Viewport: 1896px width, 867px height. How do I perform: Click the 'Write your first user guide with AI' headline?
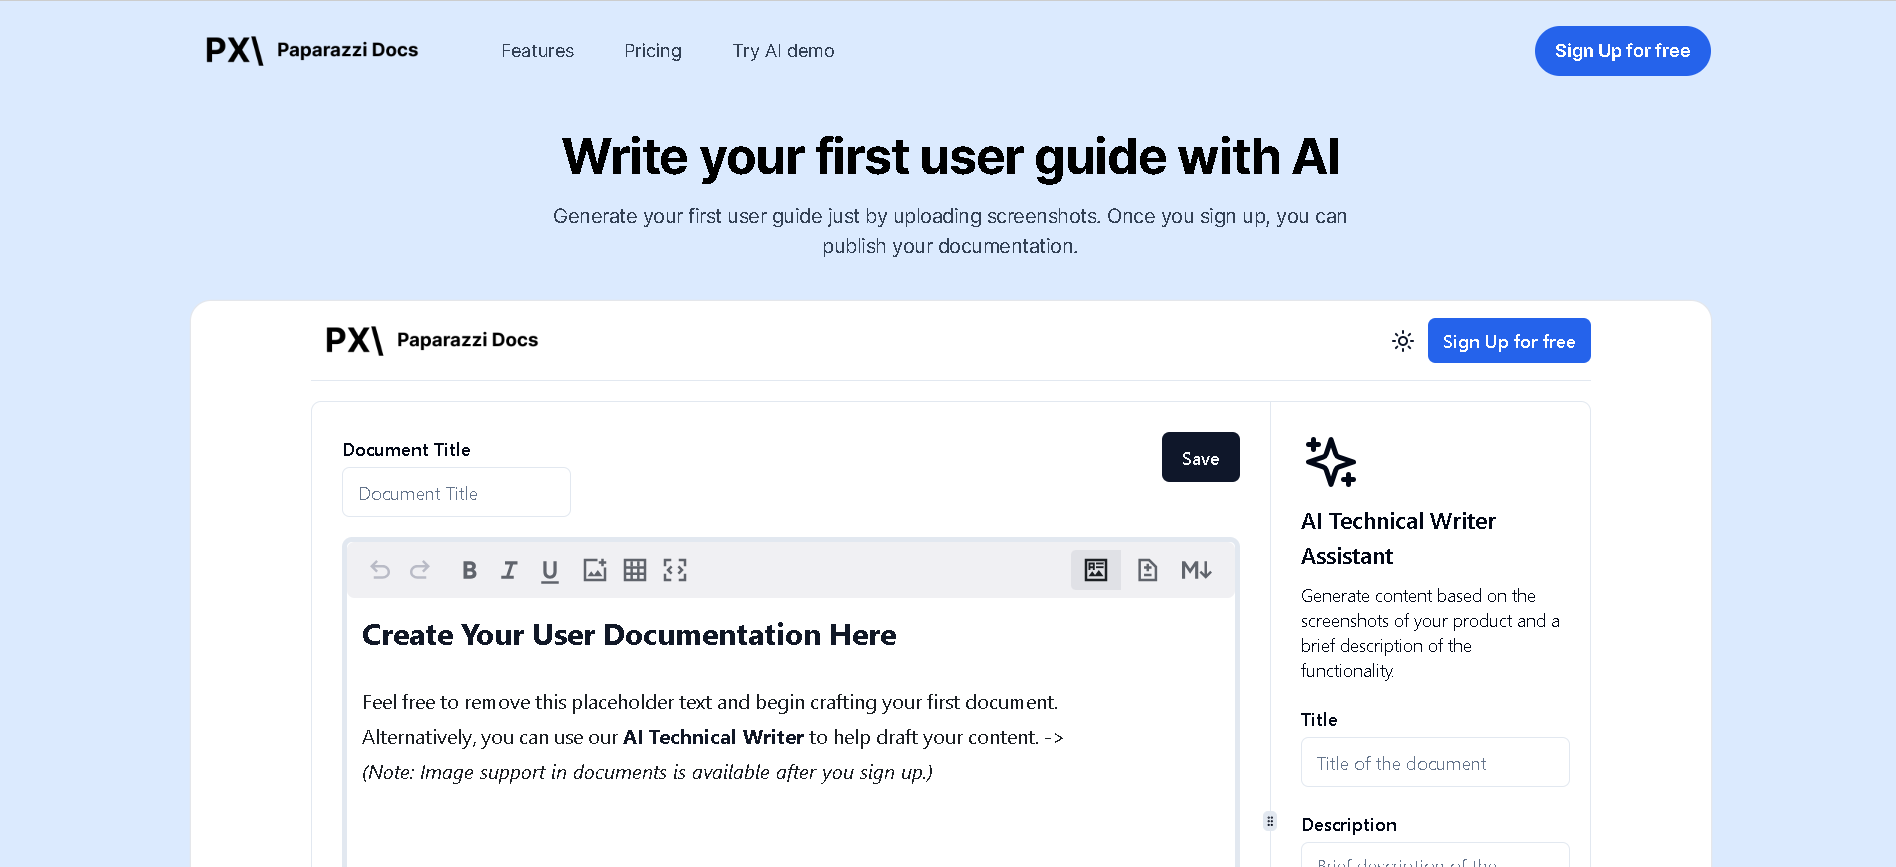coord(950,157)
